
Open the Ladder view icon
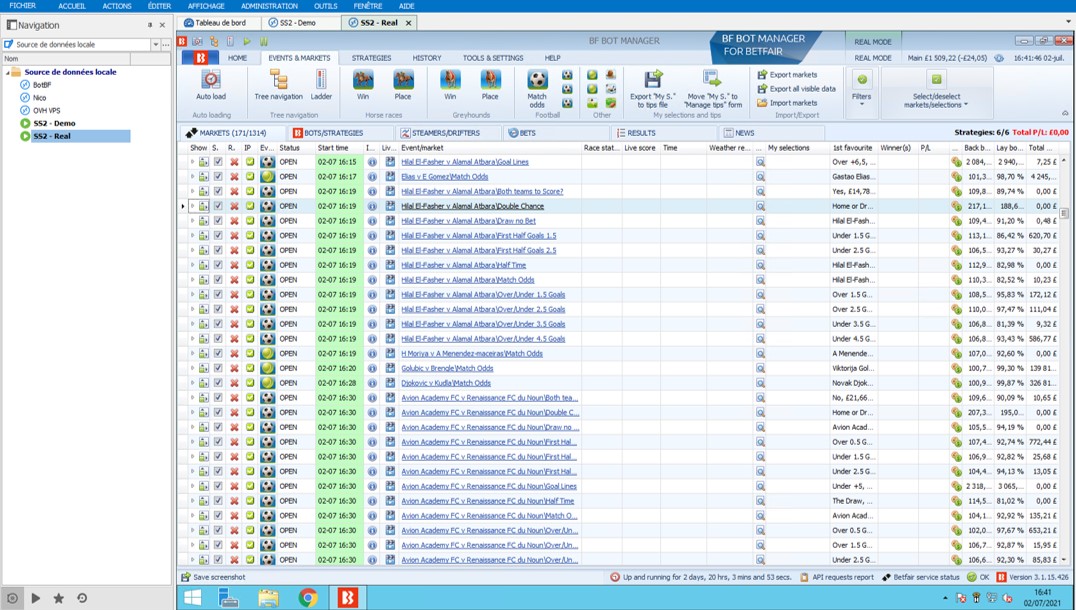point(321,80)
